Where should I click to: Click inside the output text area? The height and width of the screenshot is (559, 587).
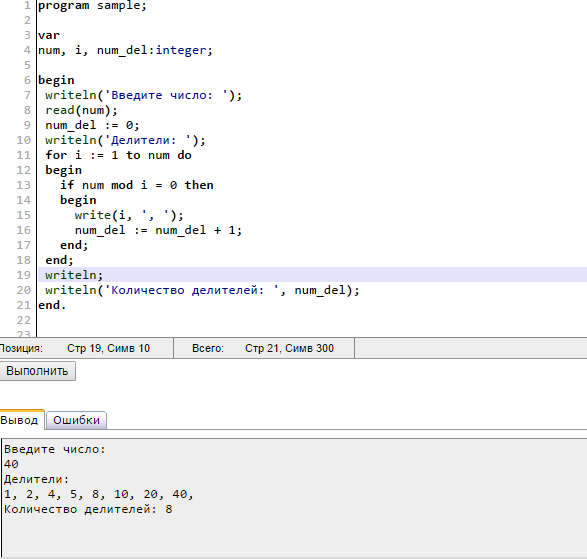point(294,498)
